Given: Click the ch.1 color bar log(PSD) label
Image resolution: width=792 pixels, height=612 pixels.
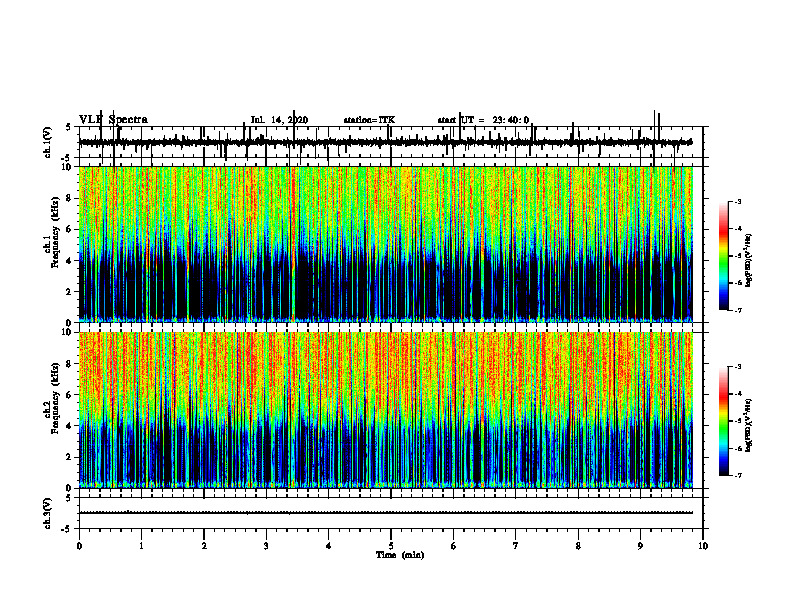Looking at the screenshot, I should click(x=749, y=260).
